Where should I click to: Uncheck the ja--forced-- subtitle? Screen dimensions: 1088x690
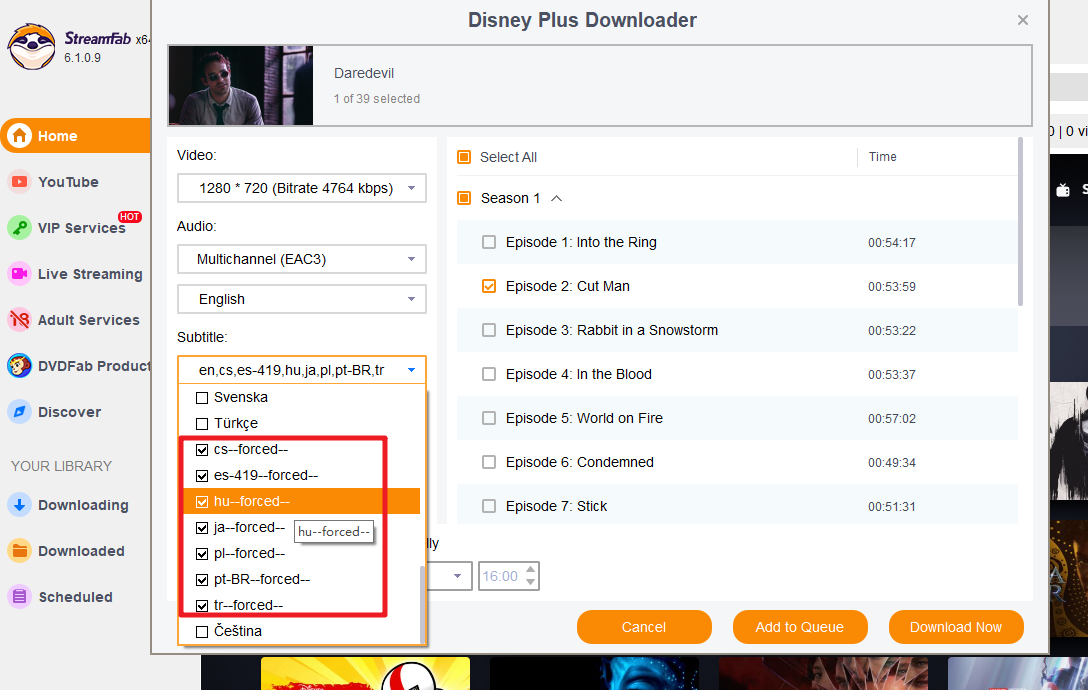pyautogui.click(x=202, y=528)
